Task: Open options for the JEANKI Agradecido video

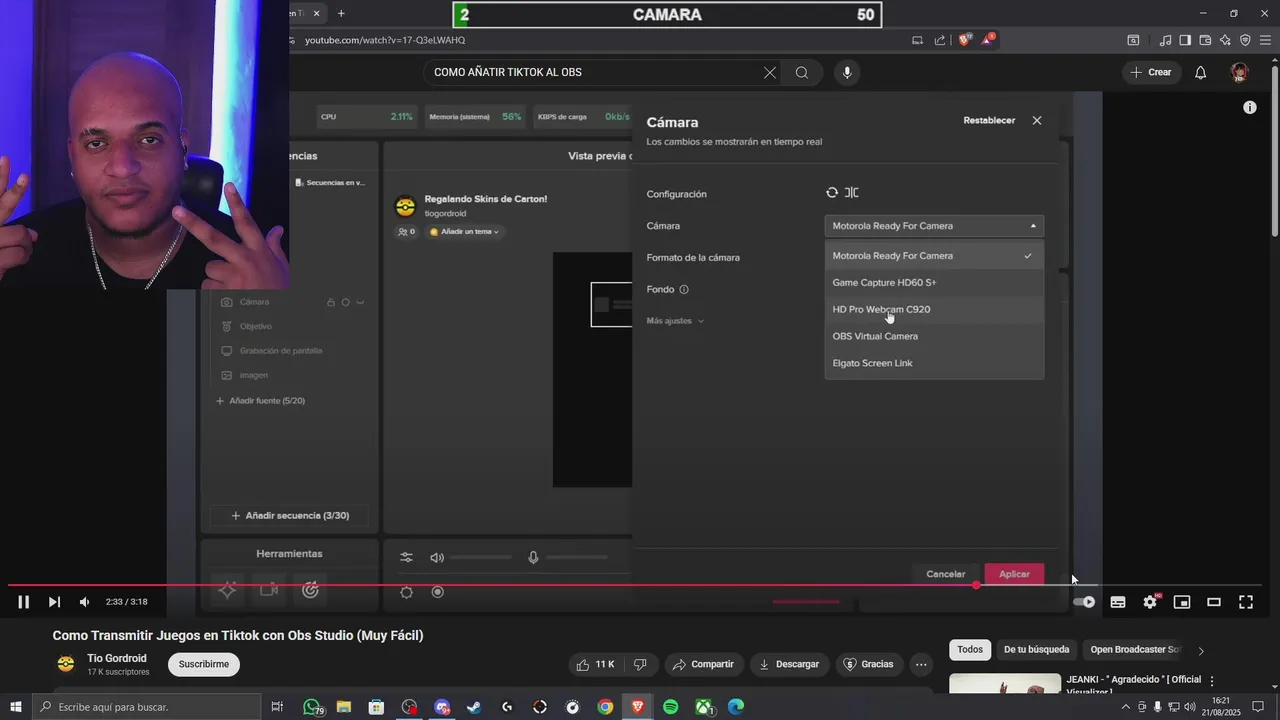Action: [1212, 681]
